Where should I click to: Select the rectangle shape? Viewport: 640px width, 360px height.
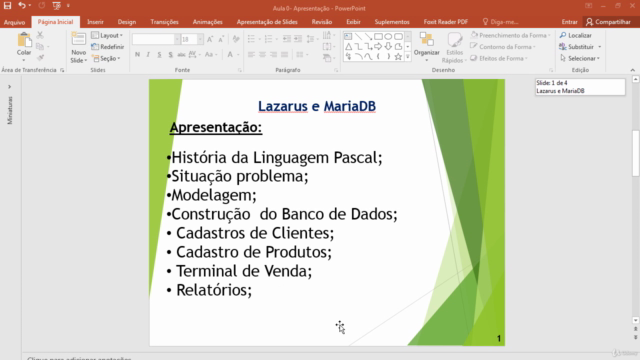[x=378, y=36]
